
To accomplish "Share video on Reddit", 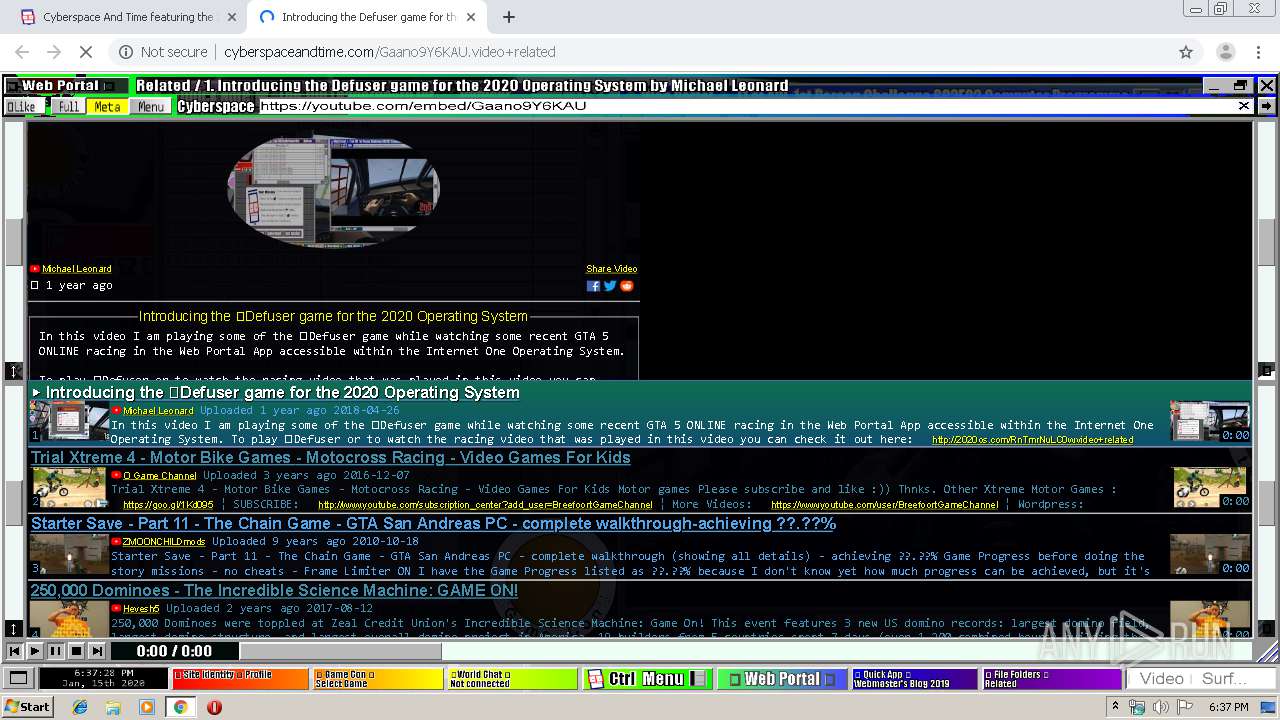I will pyautogui.click(x=627, y=286).
